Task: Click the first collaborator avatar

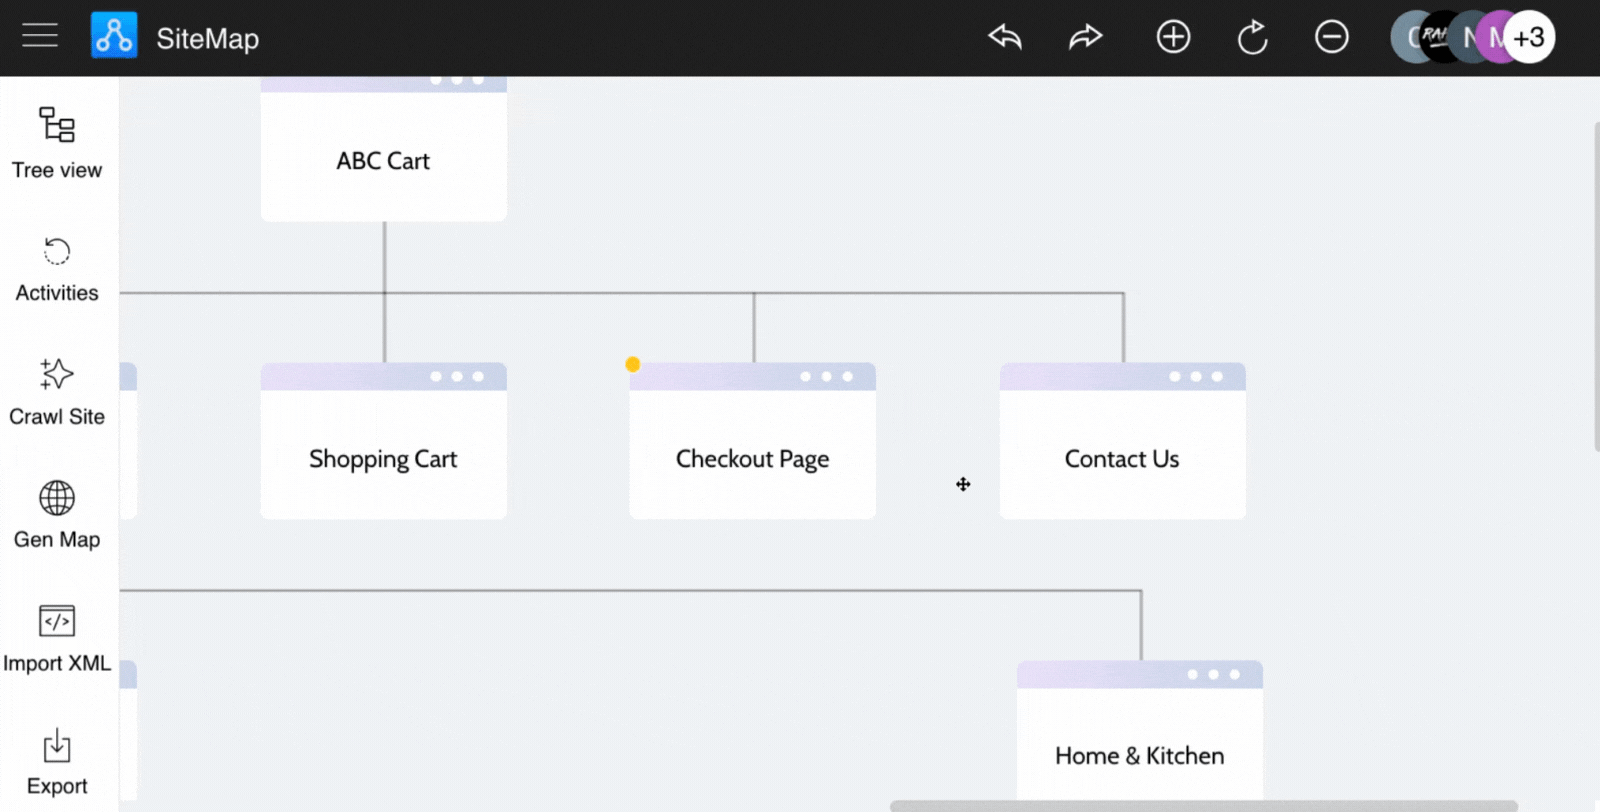Action: [x=1408, y=38]
